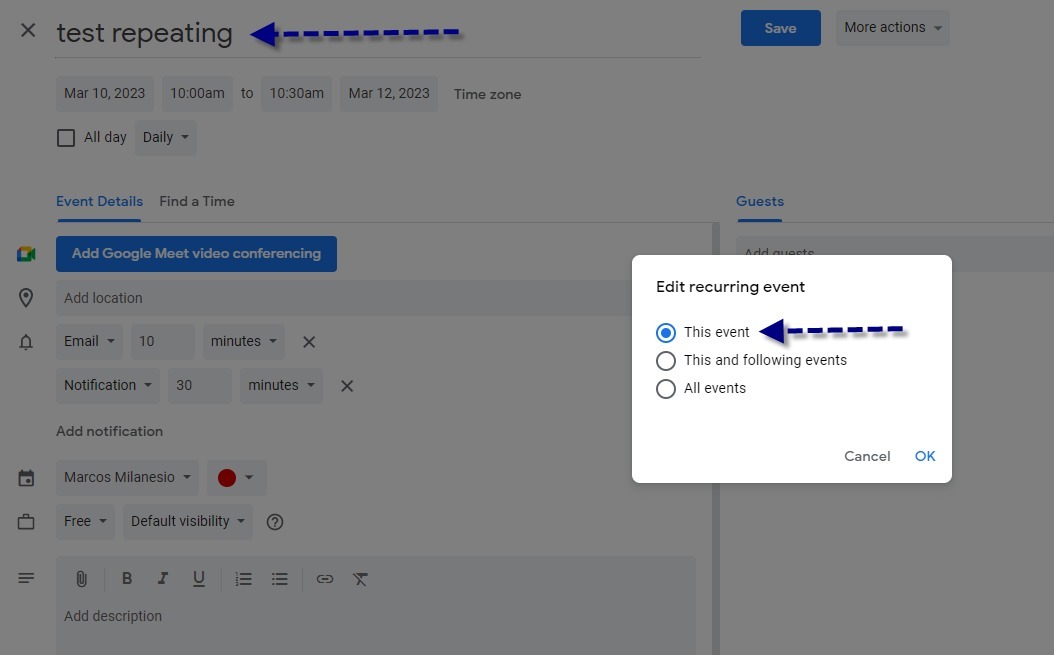This screenshot has width=1054, height=655.
Task: Insert a bulleted list
Action: (x=280, y=579)
